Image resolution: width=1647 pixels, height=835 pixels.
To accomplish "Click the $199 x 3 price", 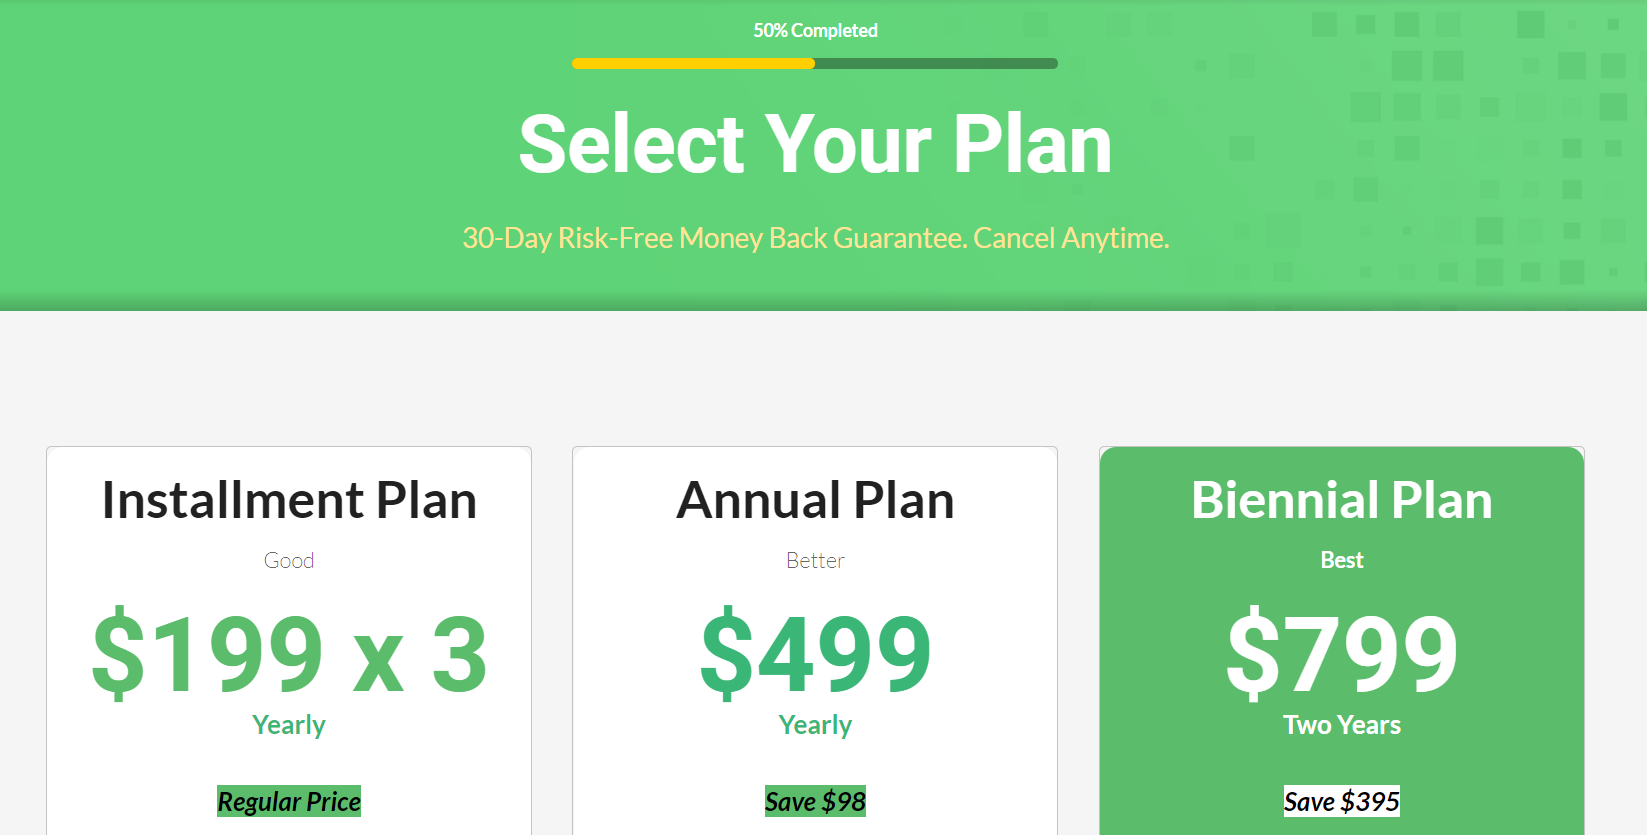I will click(289, 654).
